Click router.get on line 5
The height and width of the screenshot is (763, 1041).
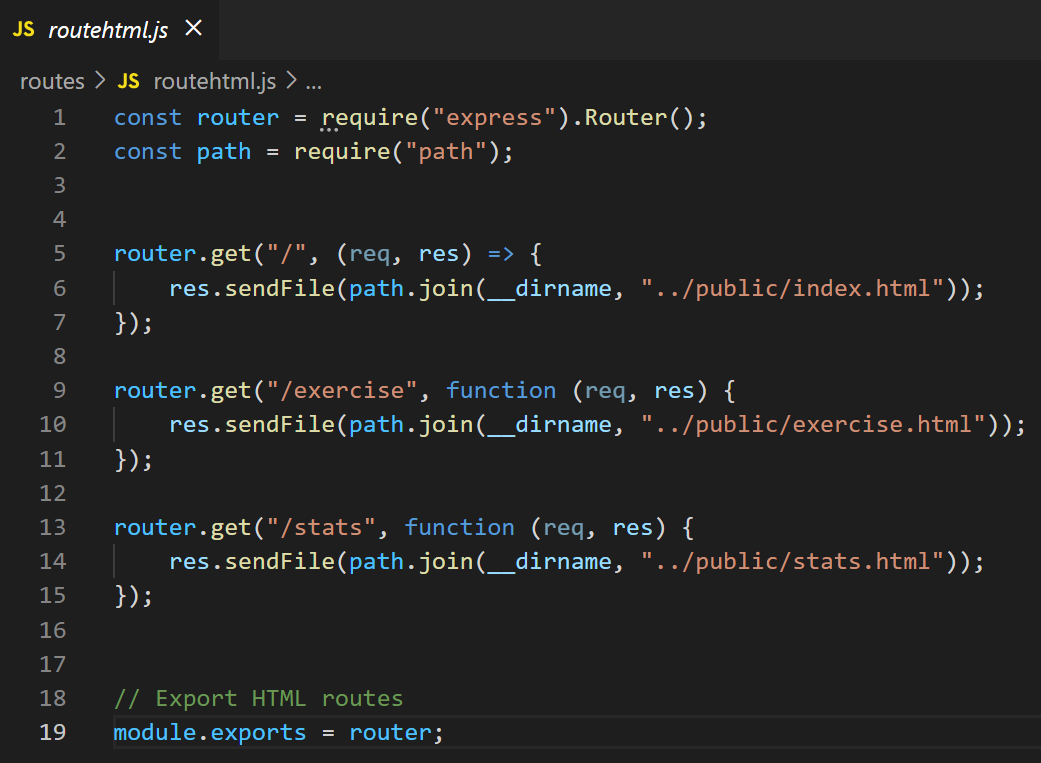click(182, 254)
